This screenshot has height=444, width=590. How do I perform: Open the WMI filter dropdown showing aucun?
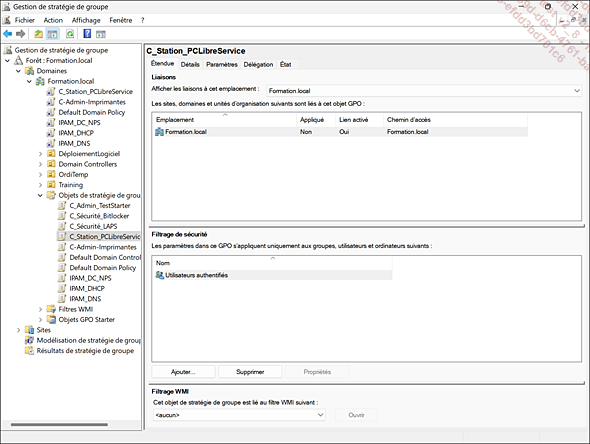point(239,415)
